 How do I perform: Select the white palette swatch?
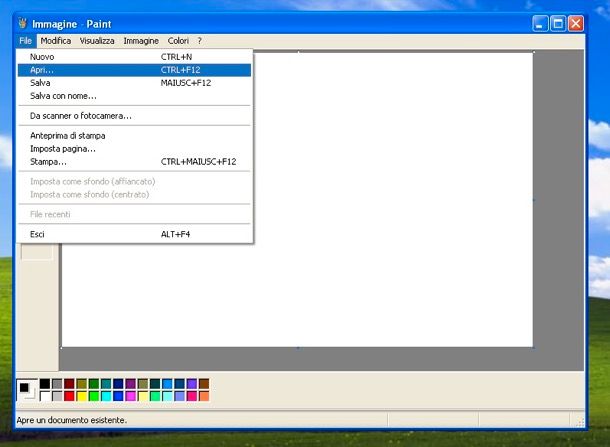click(45, 396)
